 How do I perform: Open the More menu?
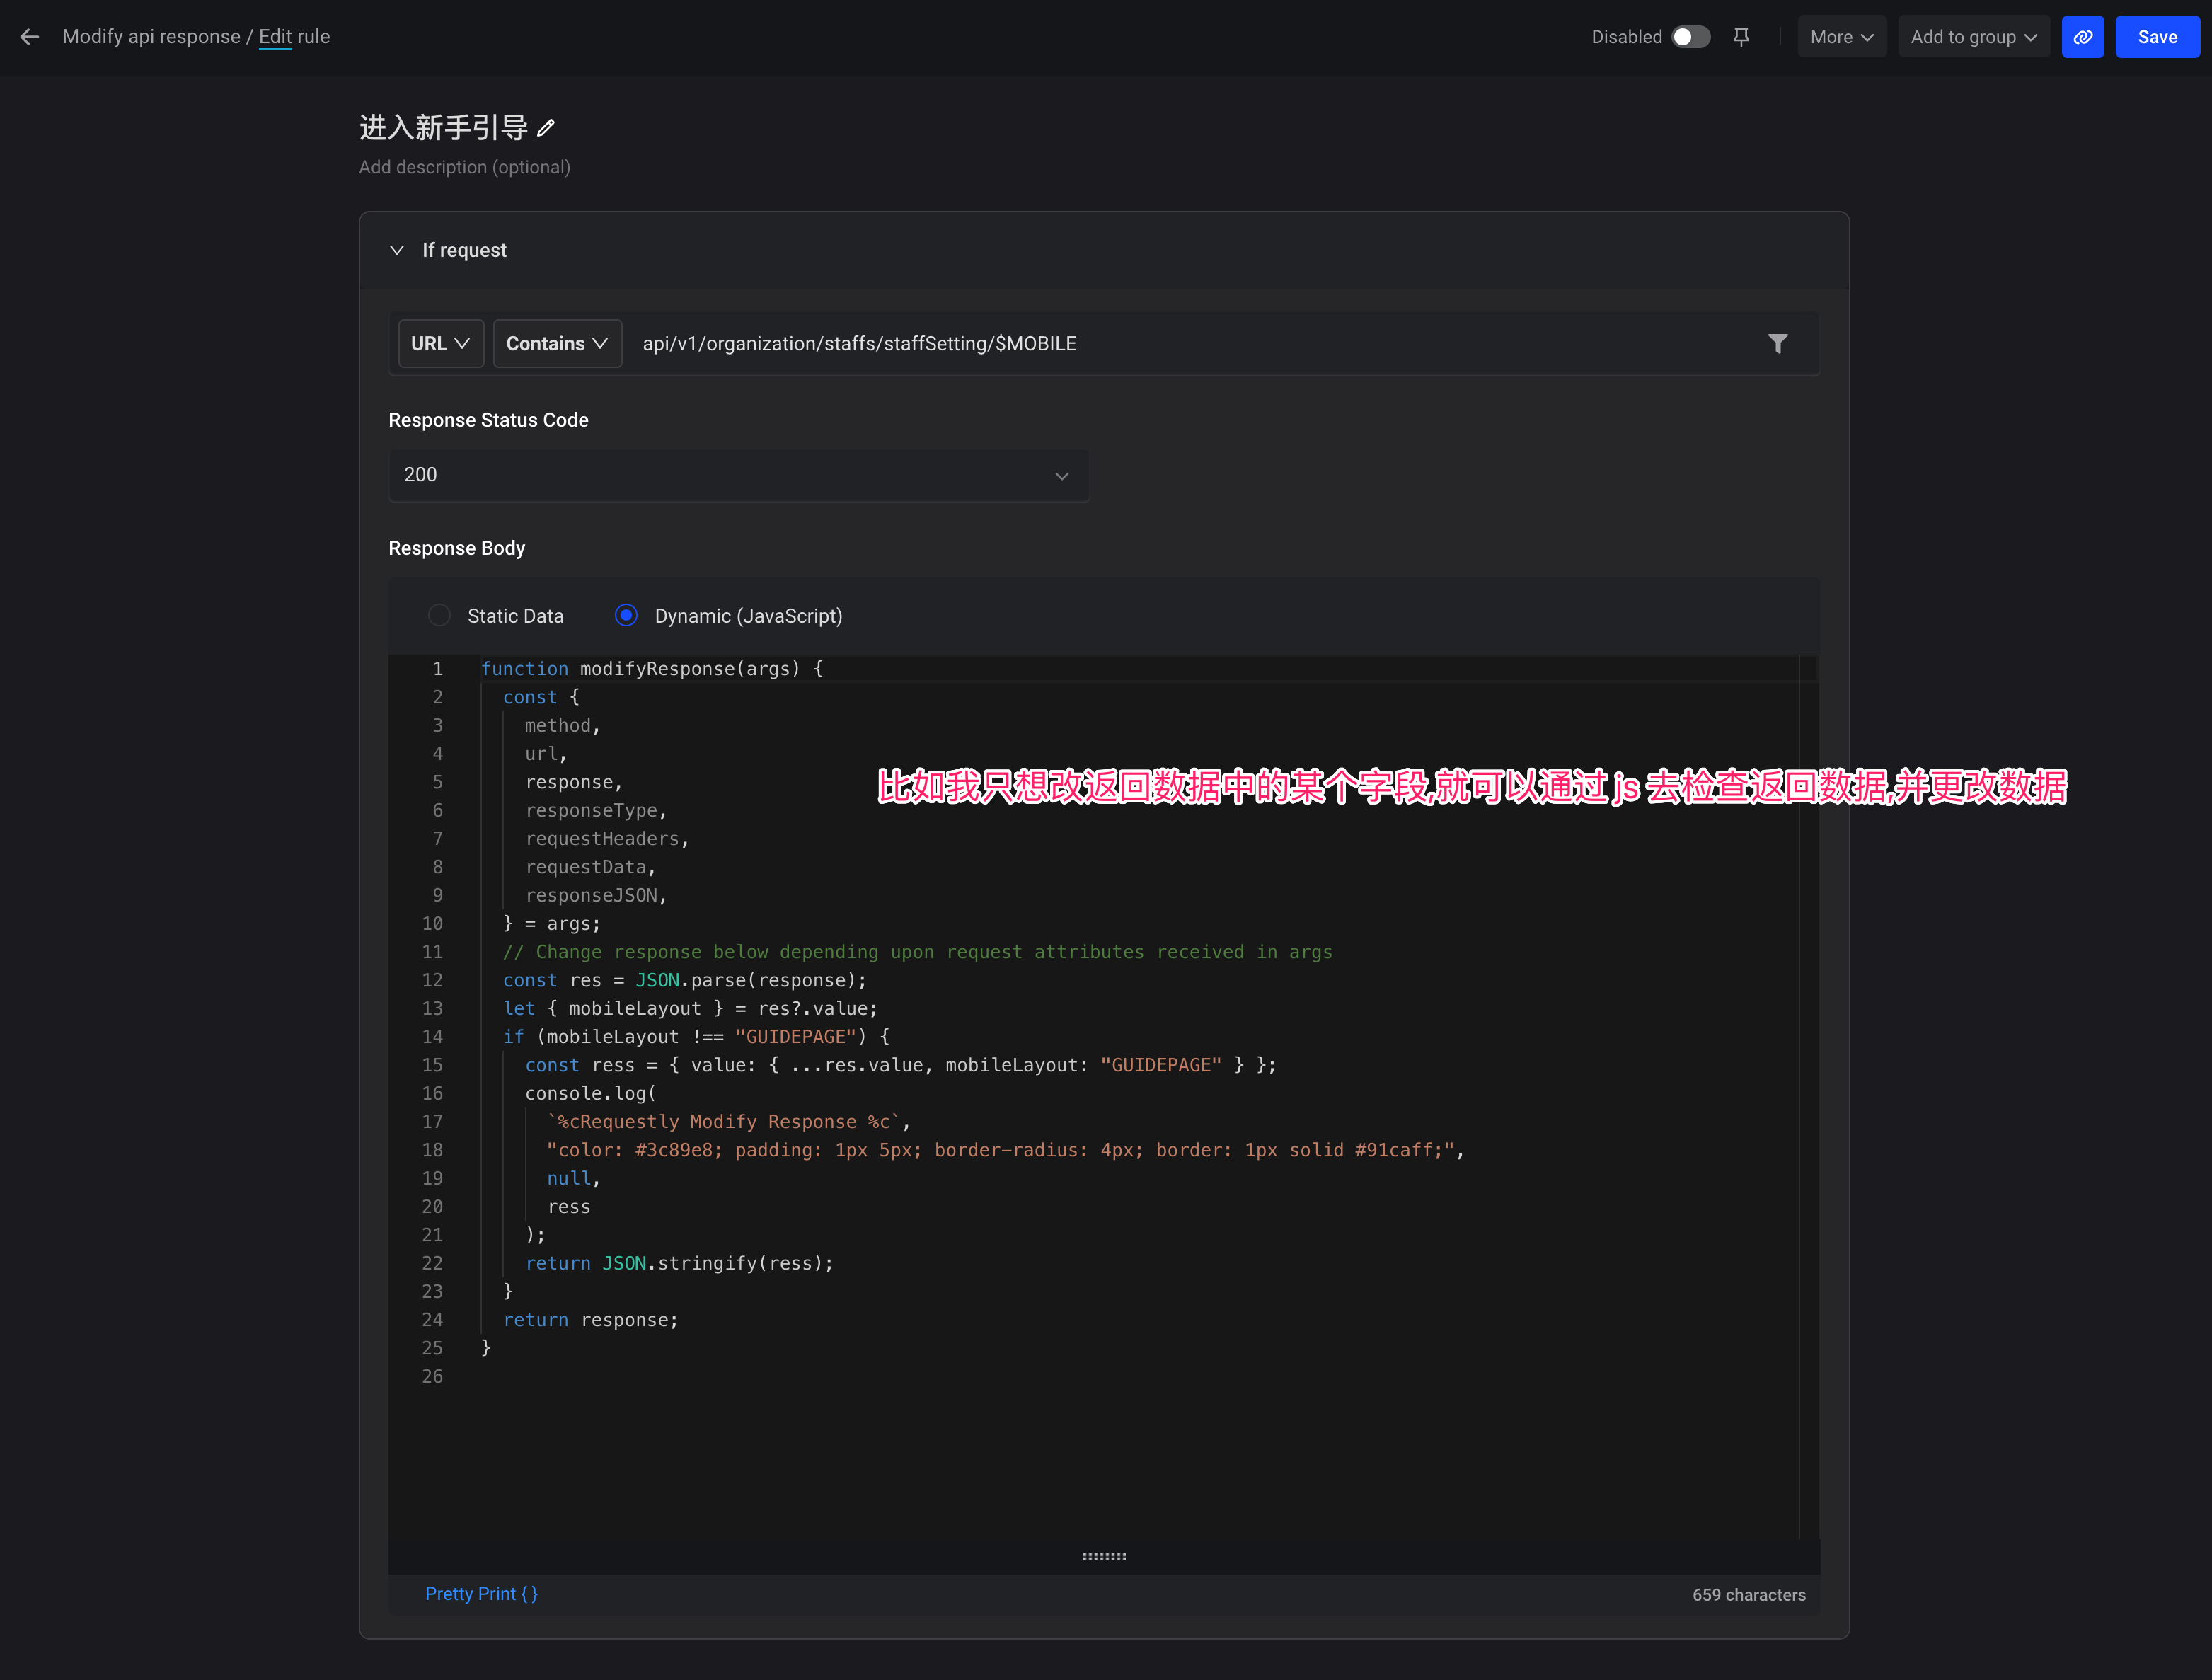[x=1841, y=37]
